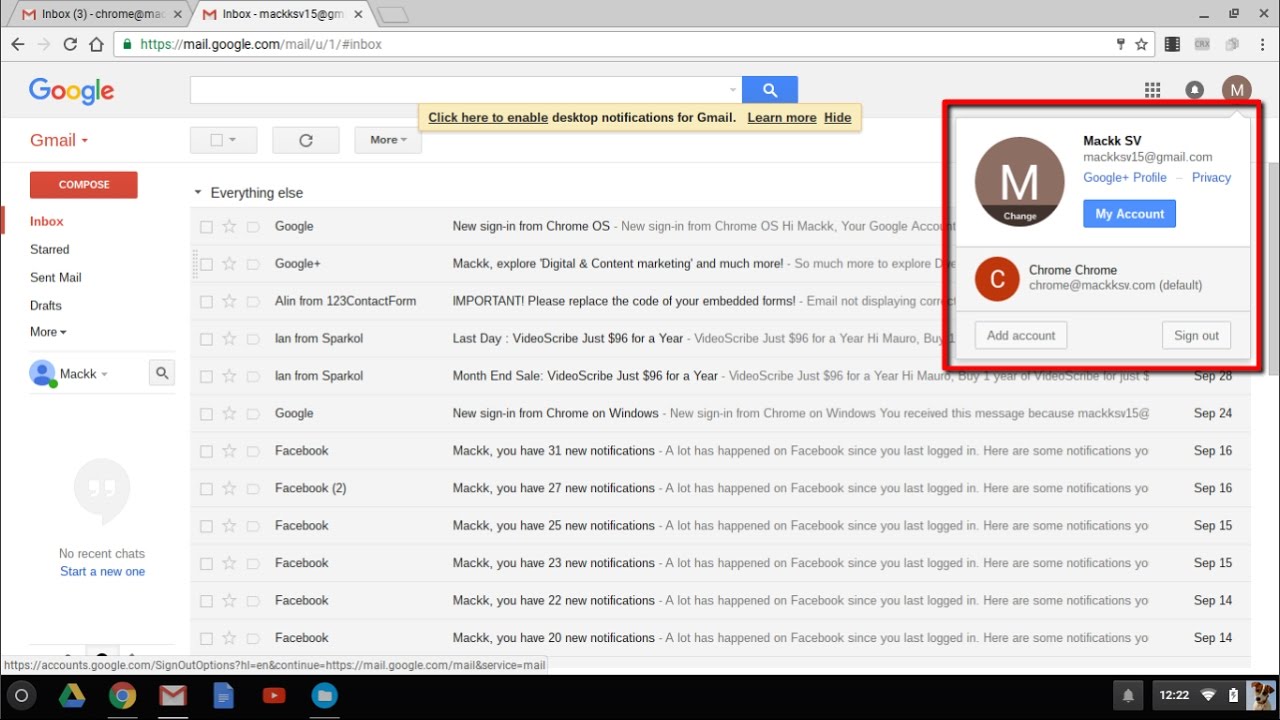Click the M account avatar in header
The width and height of the screenshot is (1280, 720).
click(1237, 90)
